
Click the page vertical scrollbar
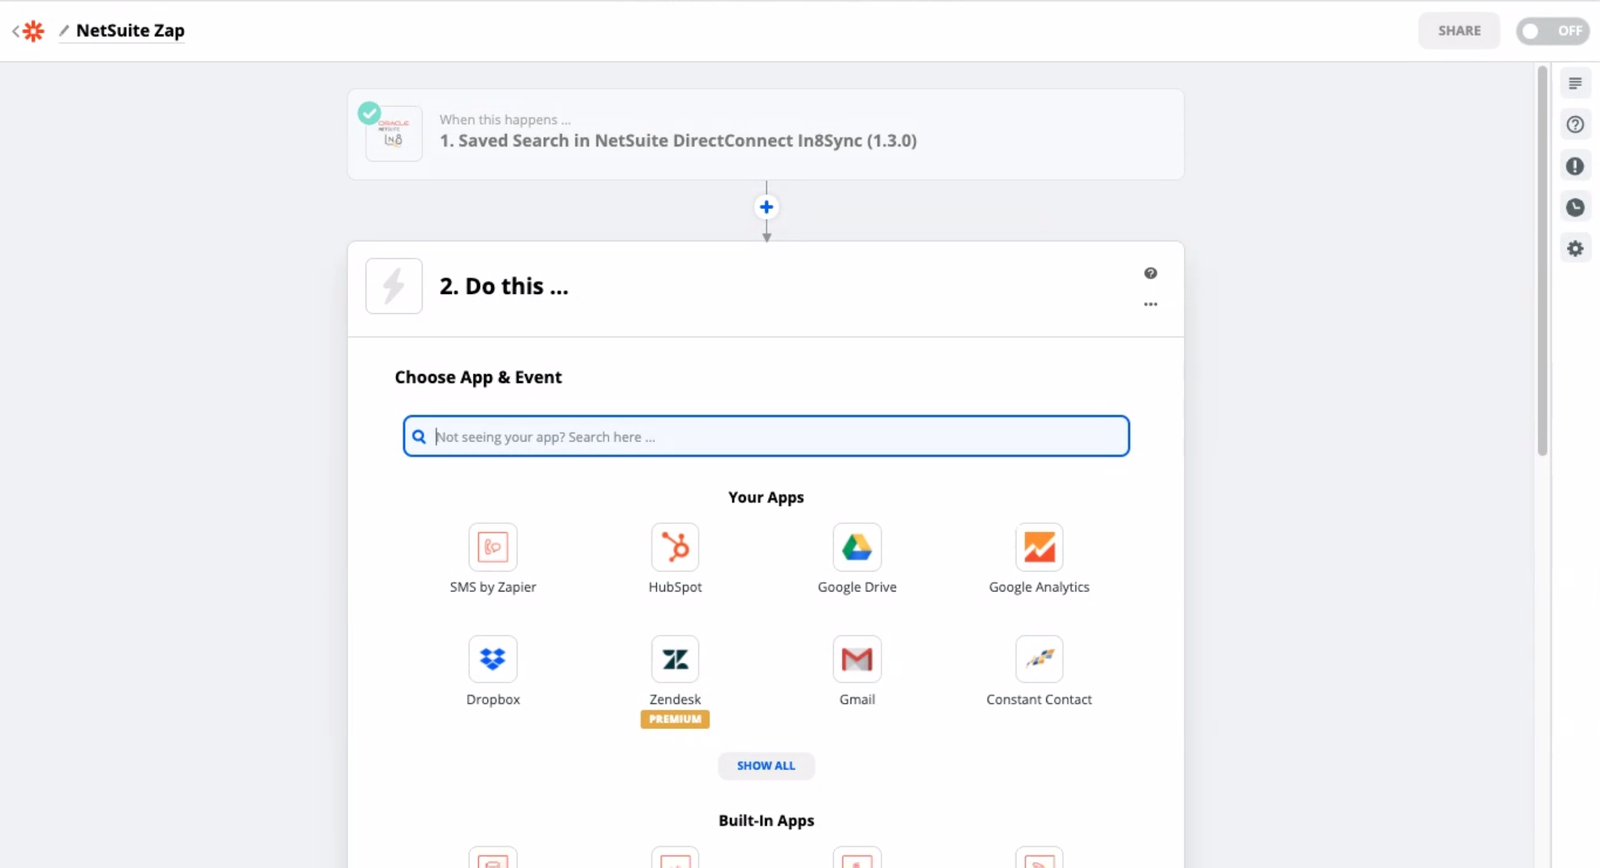coord(1542,260)
